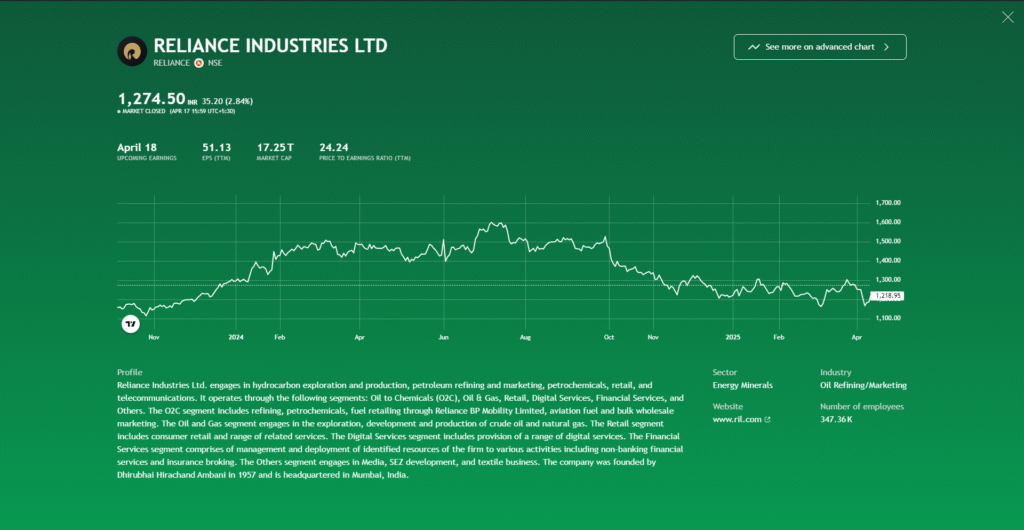Click the 1,600.00 axis label
Image resolution: width=1024 pixels, height=530 pixels.
pos(888,222)
